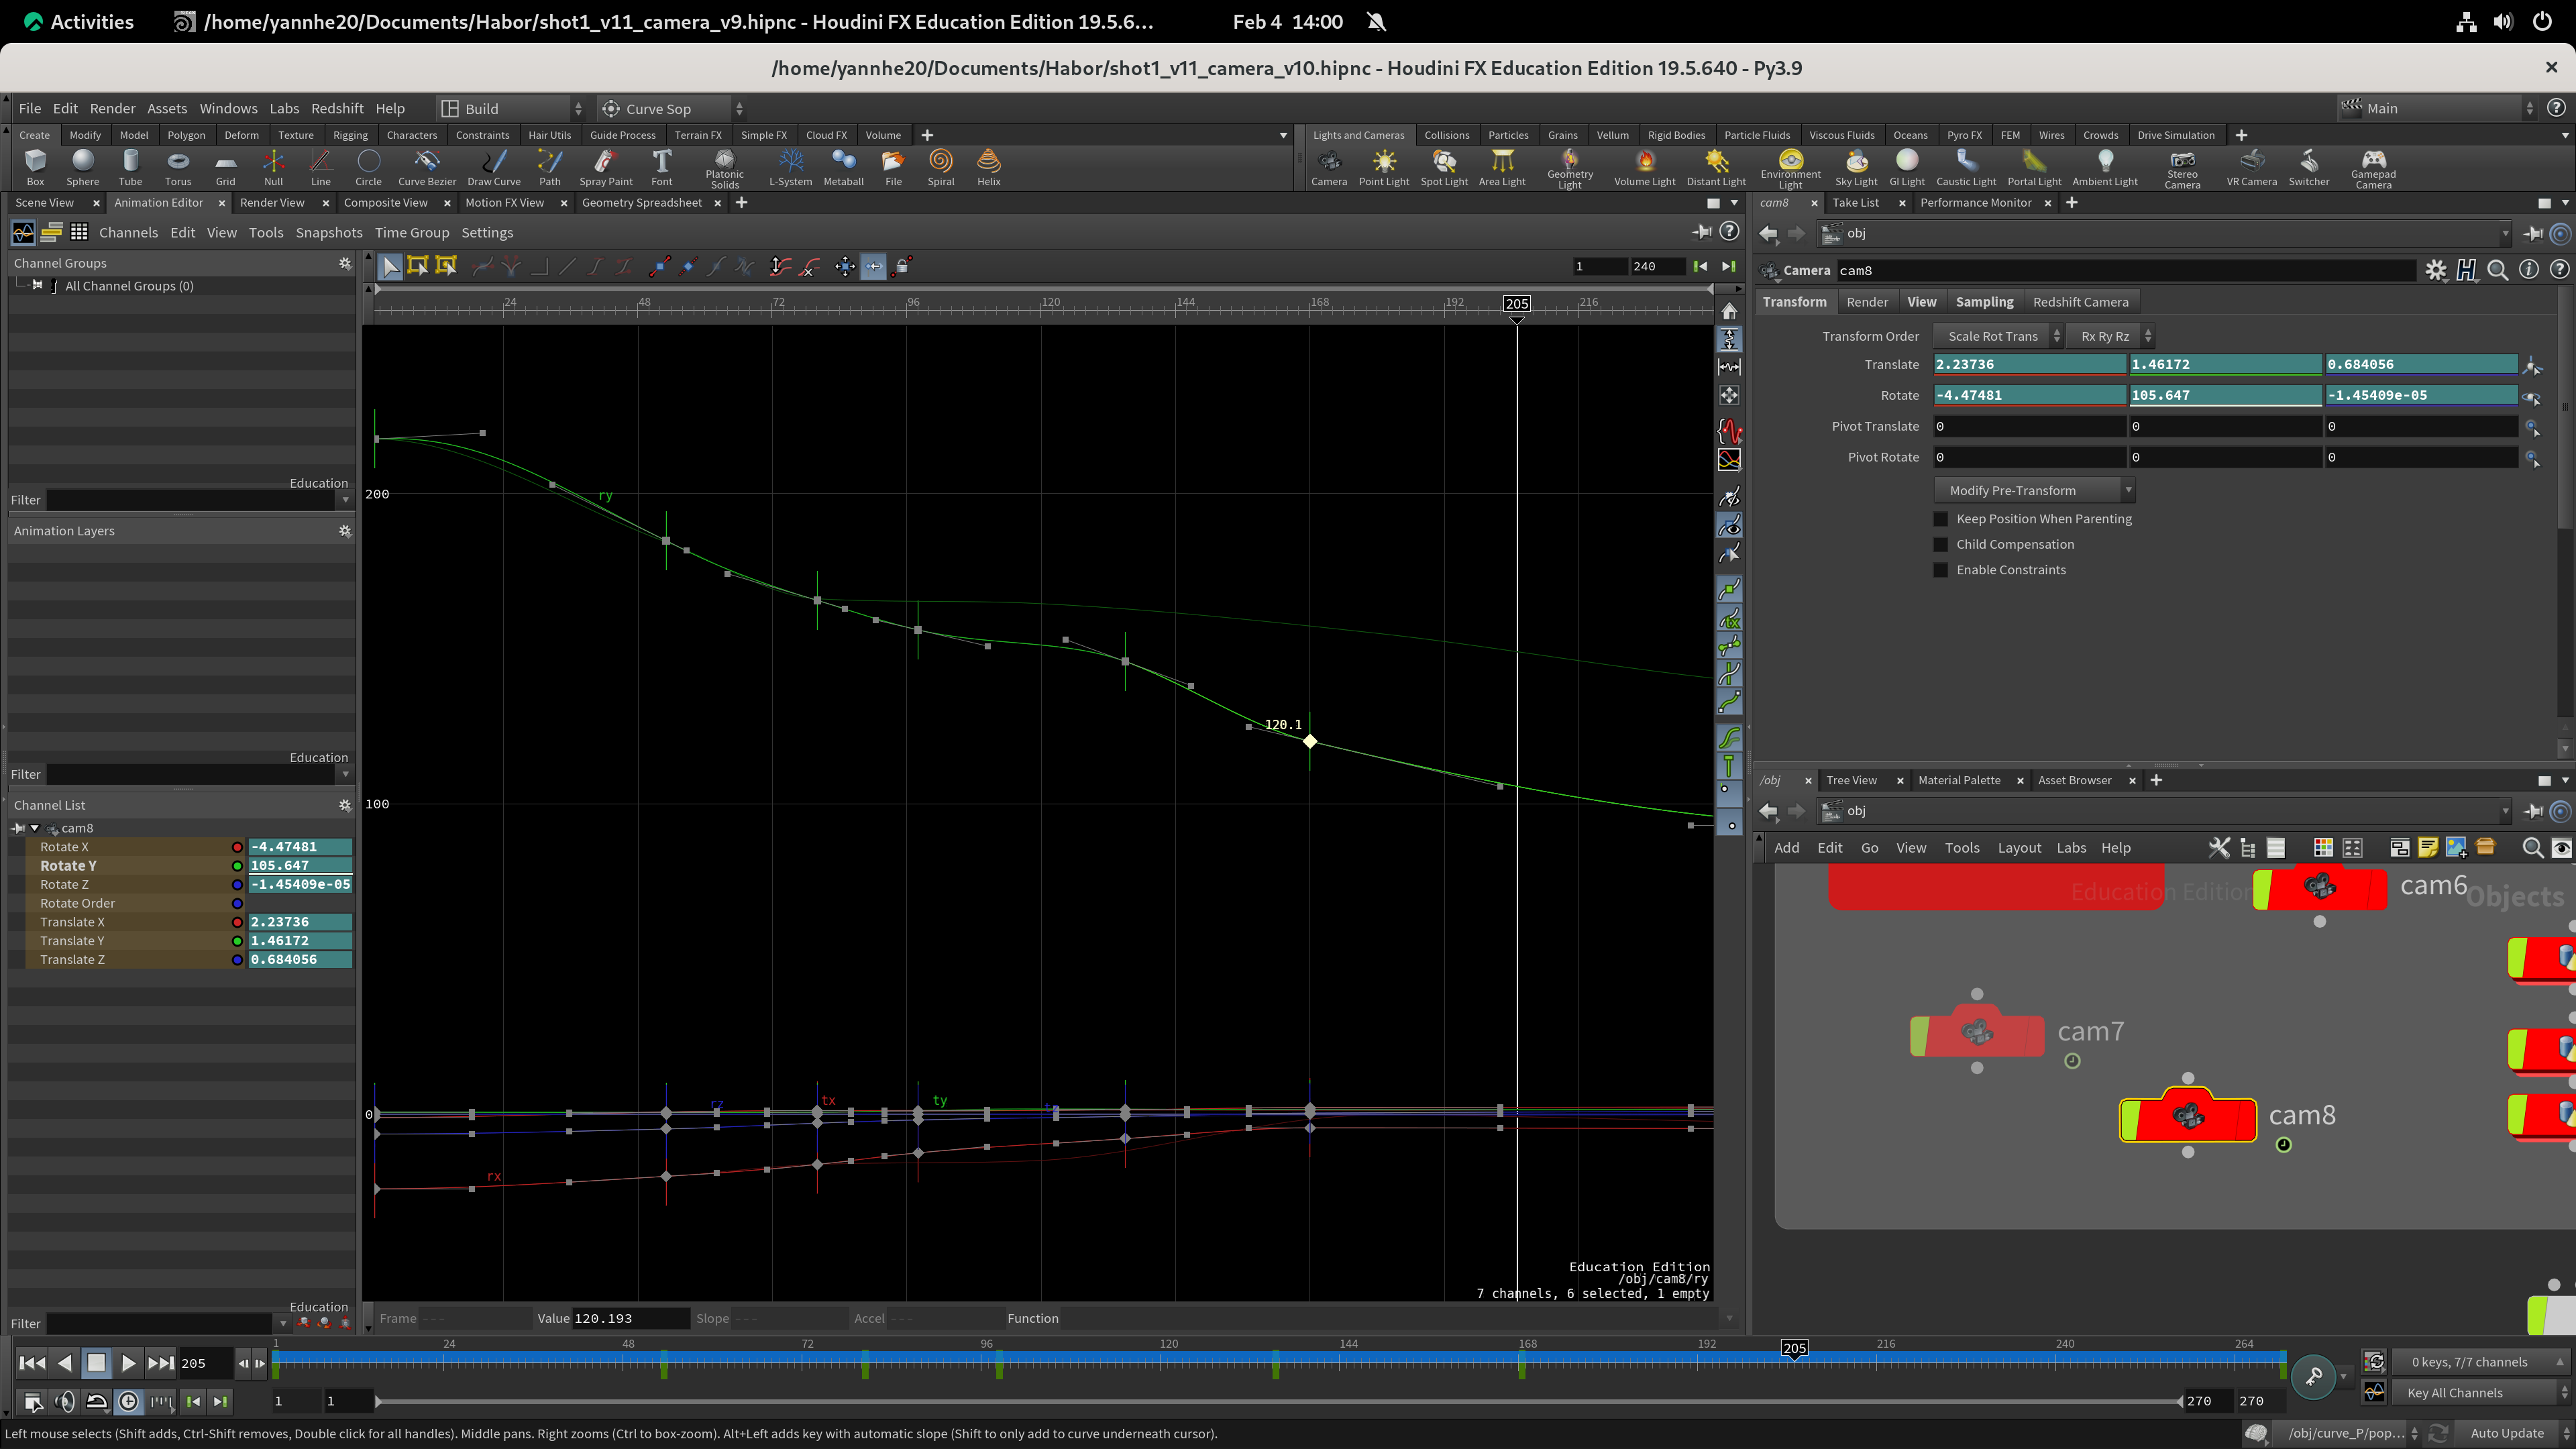Click the playbar range slider handle at 270
This screenshot has height=1449, width=2576.
point(2181,1402)
